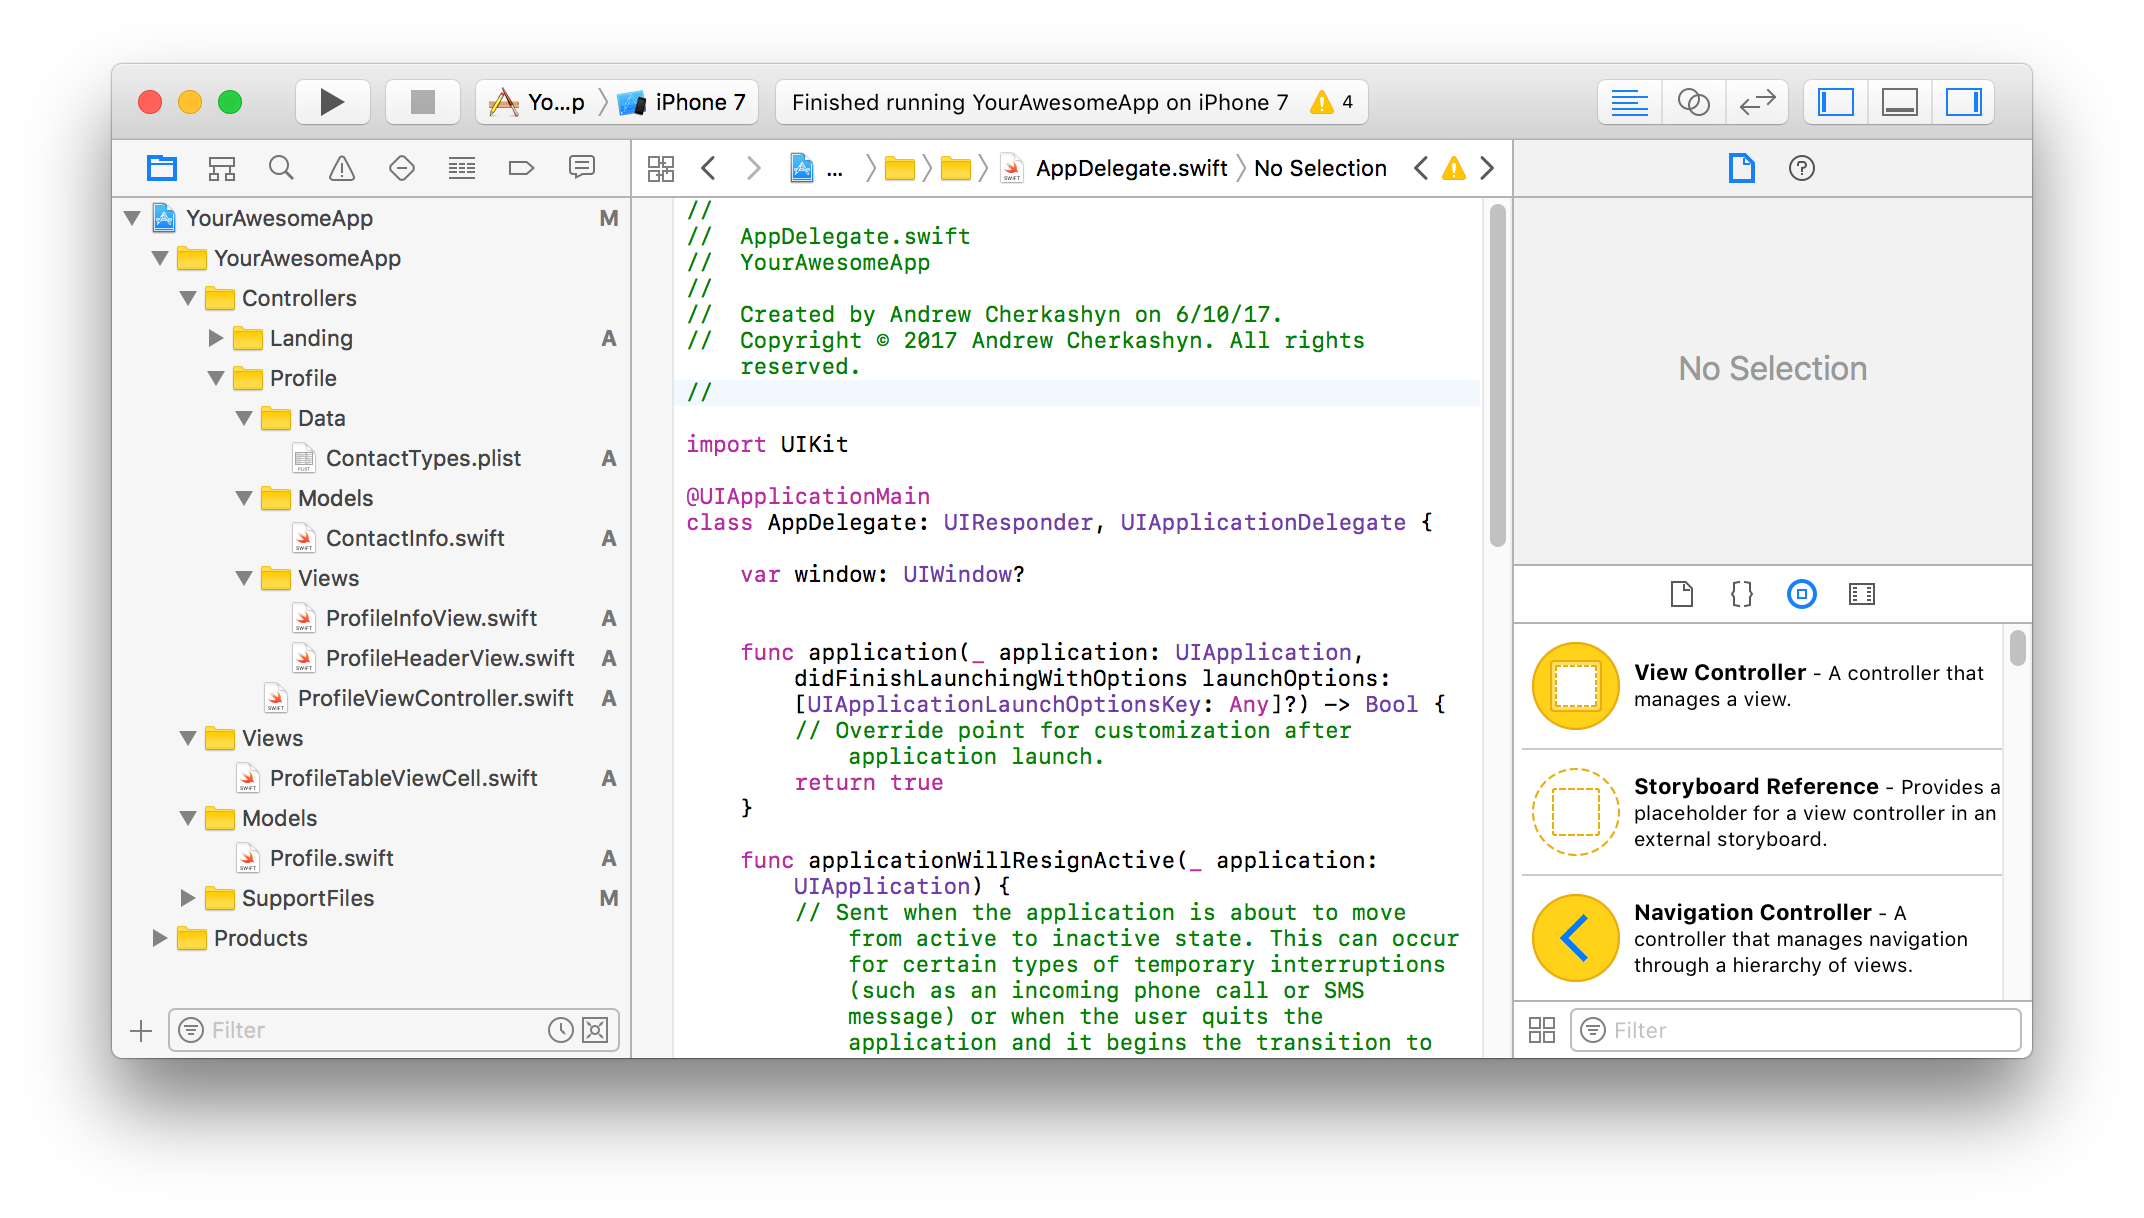Toggle the Utilities panel visibility
2144x1218 pixels.
[x=1963, y=102]
